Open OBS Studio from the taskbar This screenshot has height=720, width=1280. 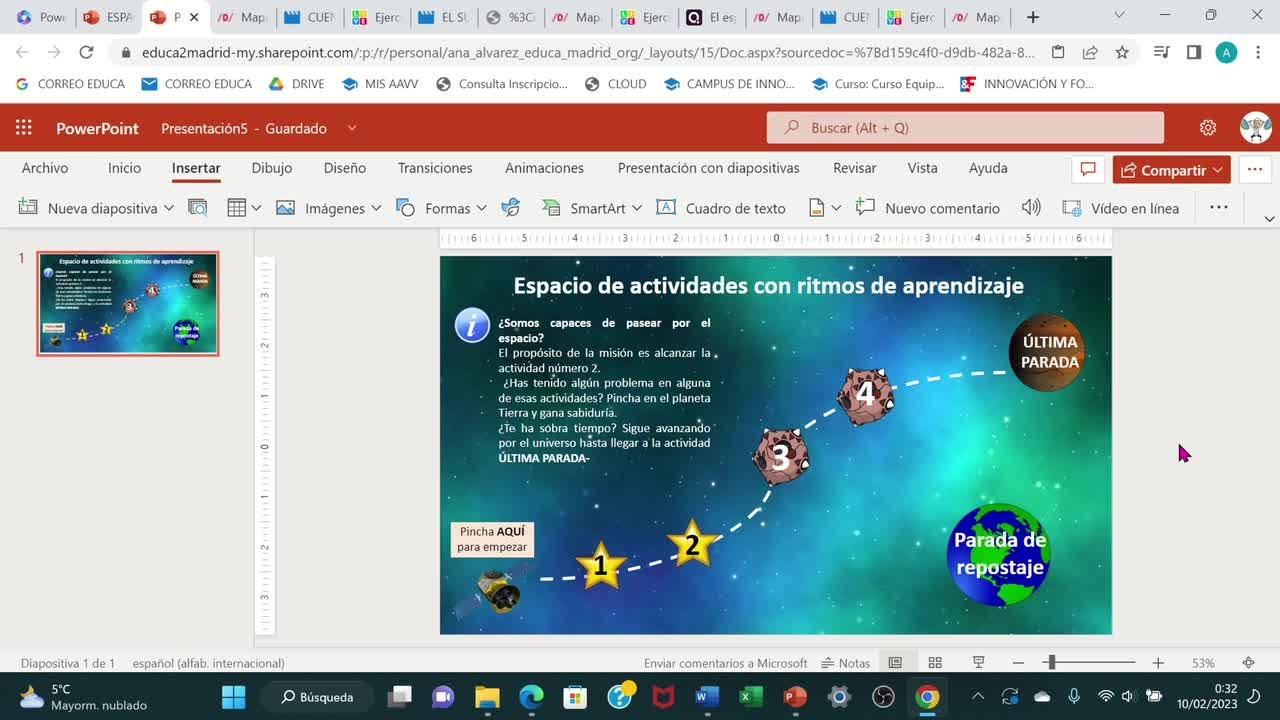click(883, 697)
